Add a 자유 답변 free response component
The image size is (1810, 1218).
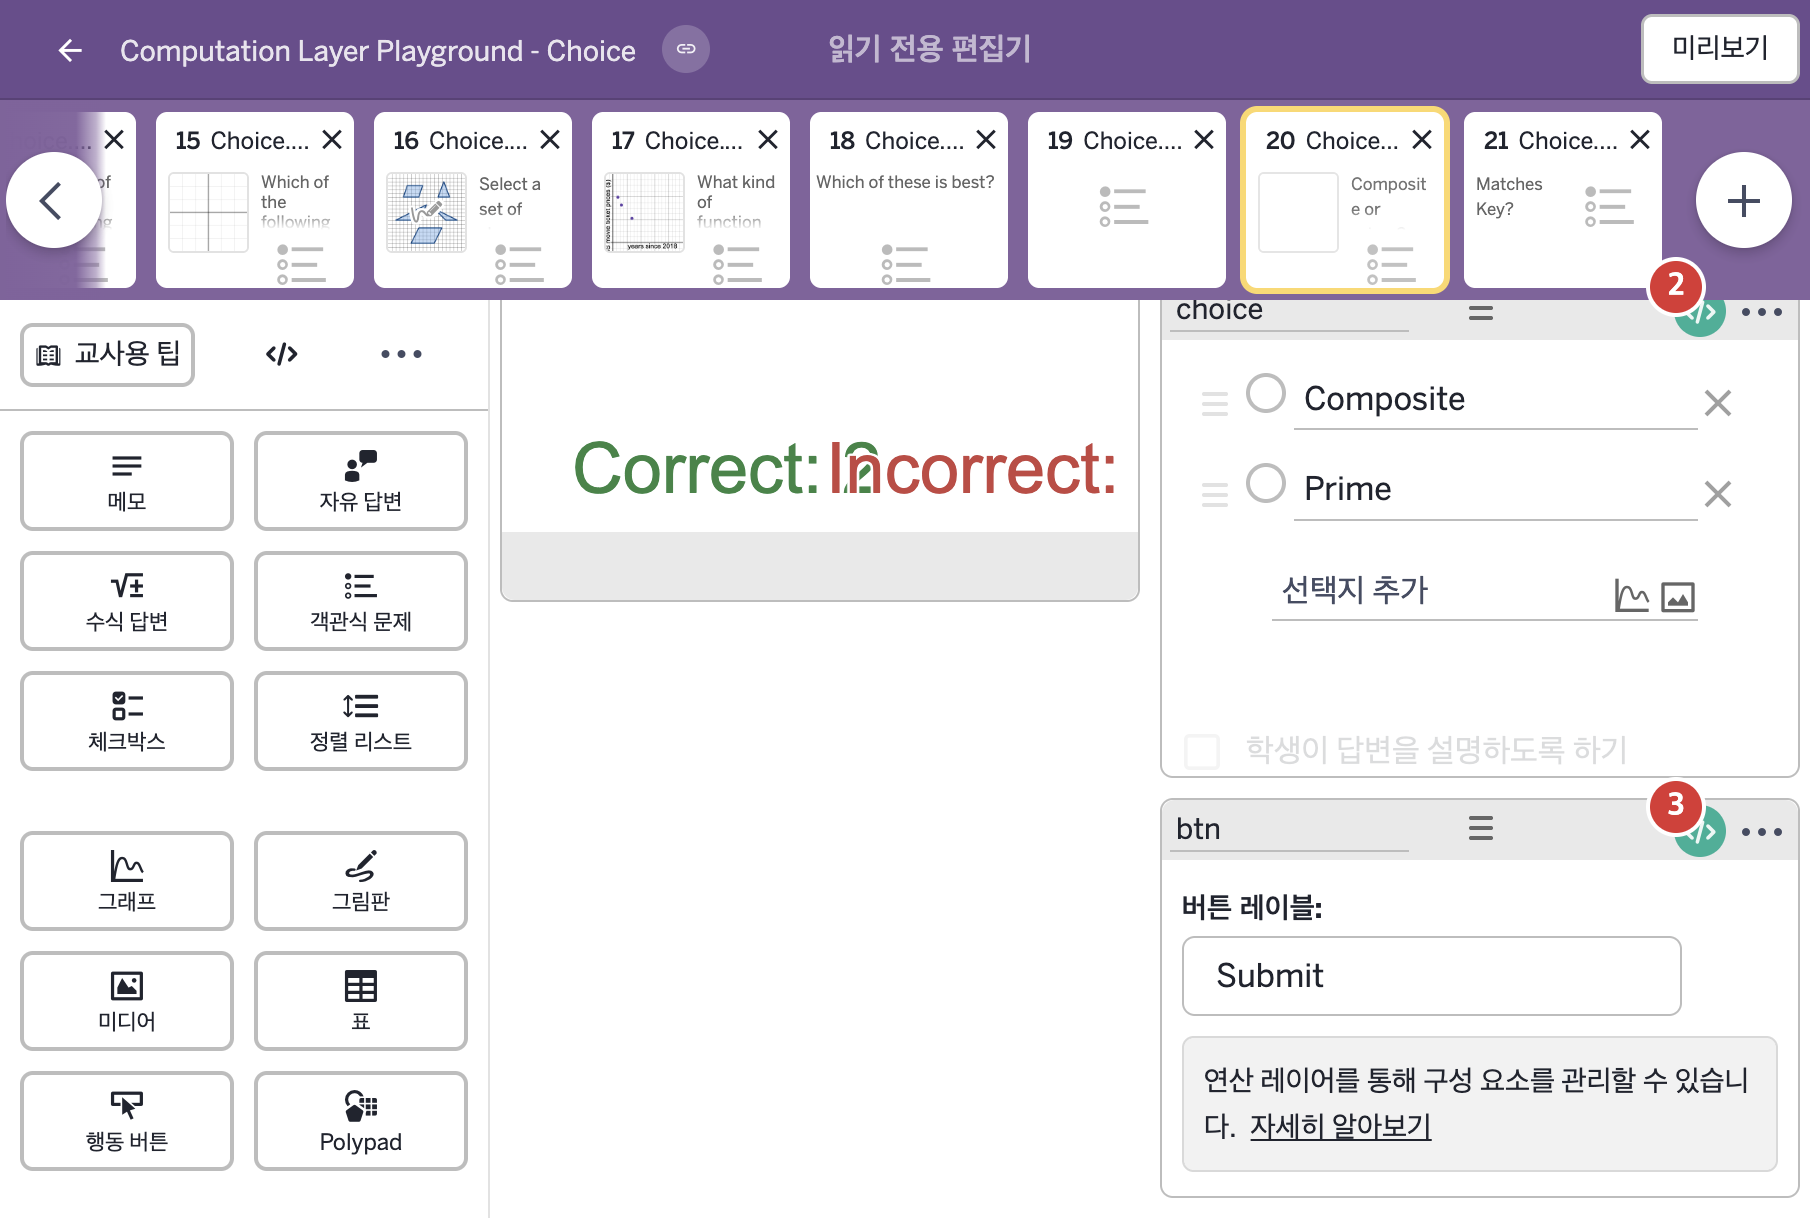pos(361,481)
